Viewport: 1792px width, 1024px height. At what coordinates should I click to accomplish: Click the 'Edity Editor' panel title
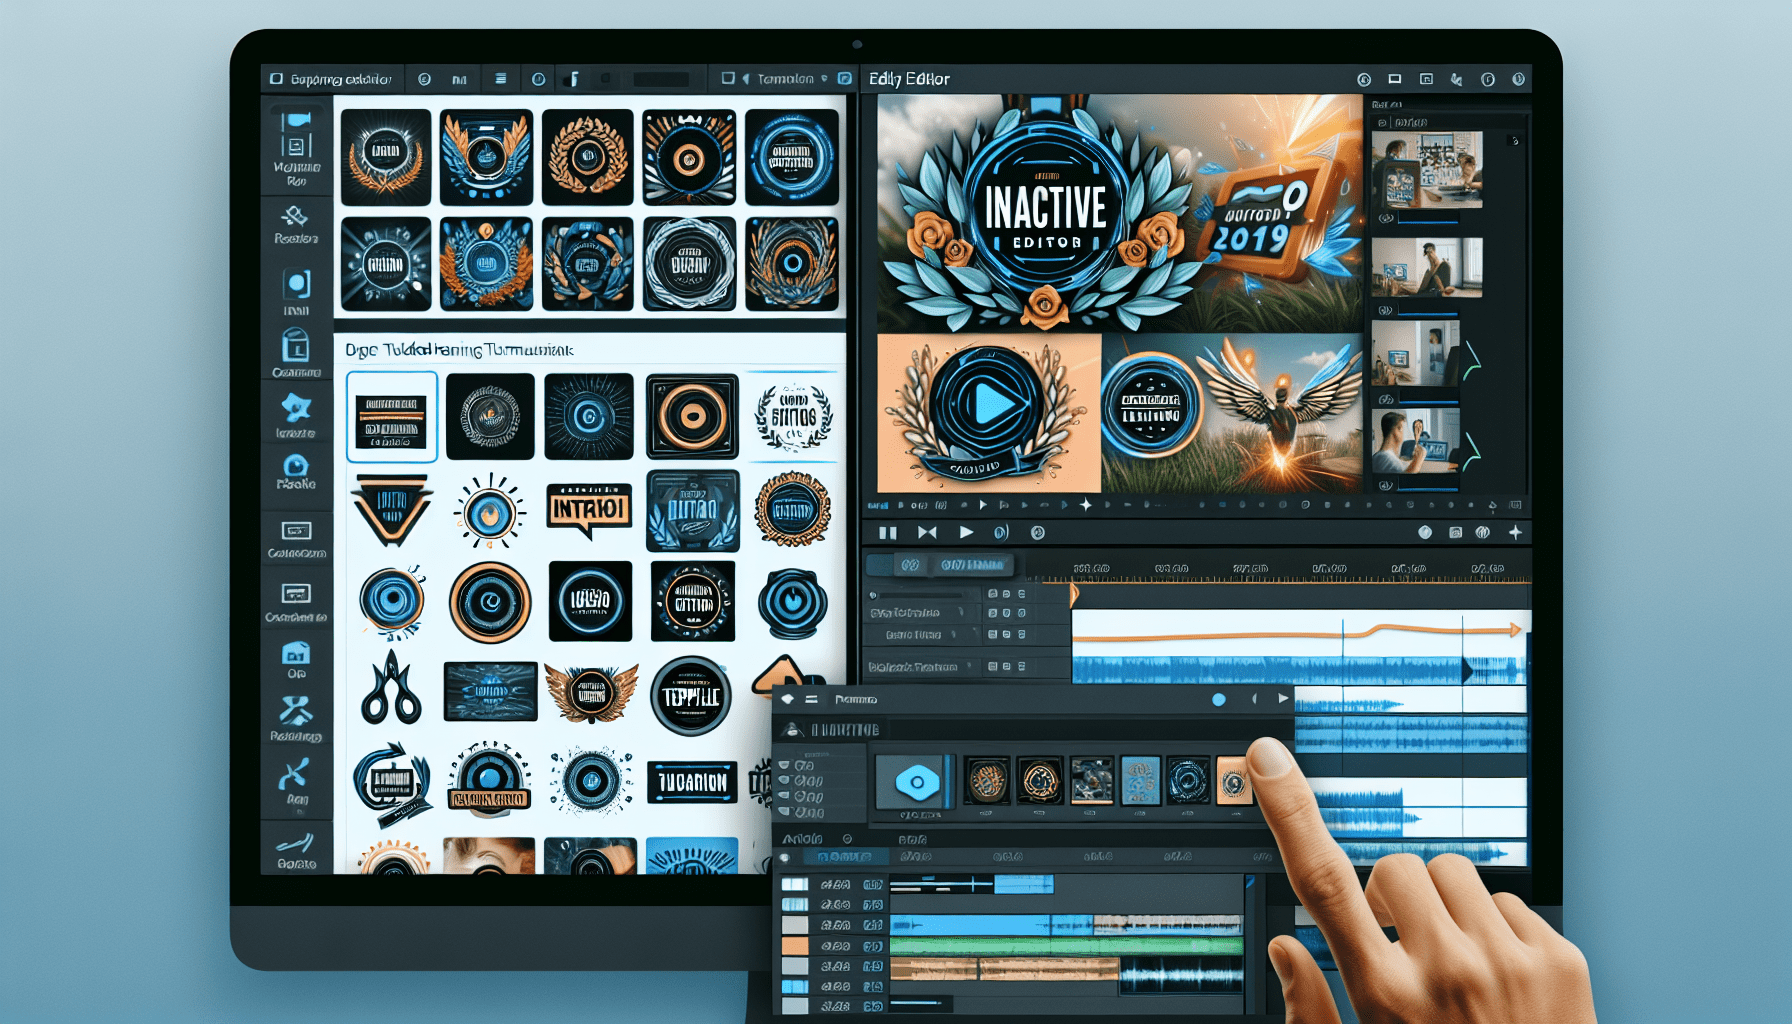pyautogui.click(x=909, y=79)
